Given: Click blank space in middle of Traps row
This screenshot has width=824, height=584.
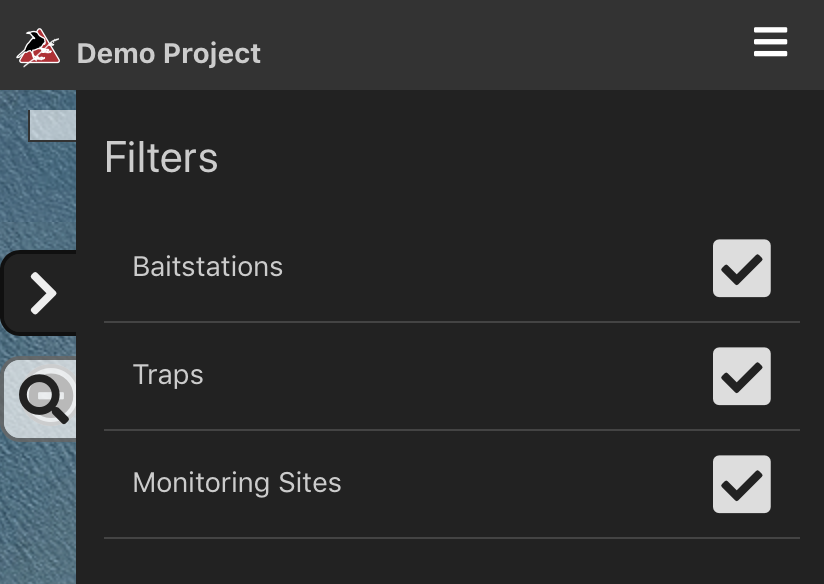Looking at the screenshot, I should [457, 376].
